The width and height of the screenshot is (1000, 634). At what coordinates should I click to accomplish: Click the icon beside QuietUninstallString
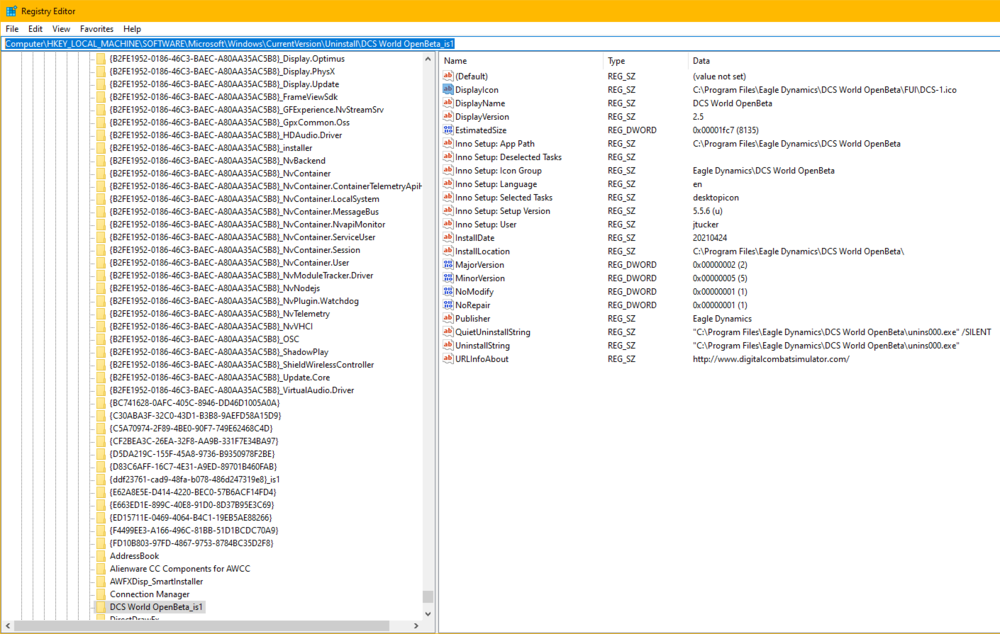448,332
